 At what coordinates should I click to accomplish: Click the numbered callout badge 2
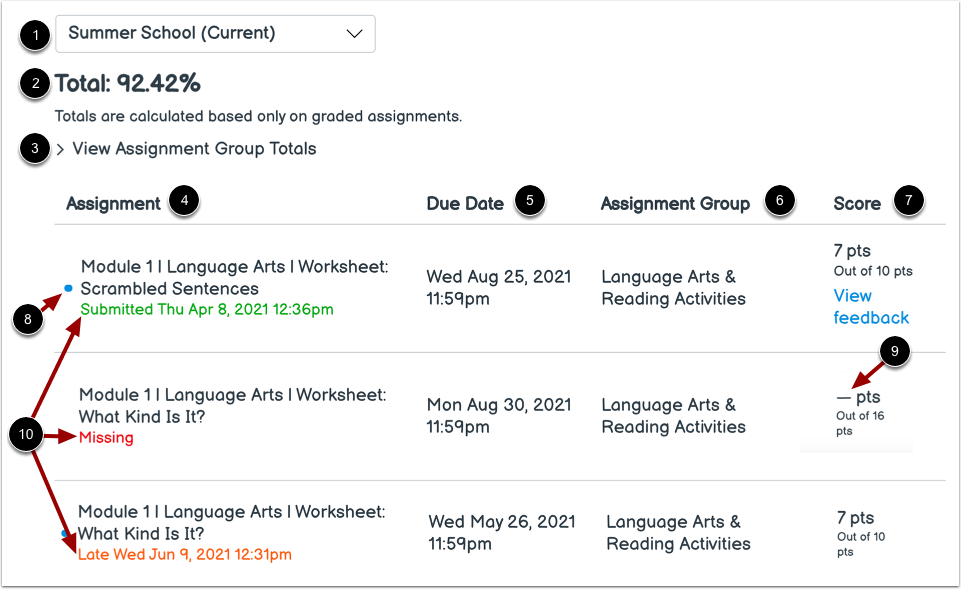coord(34,85)
